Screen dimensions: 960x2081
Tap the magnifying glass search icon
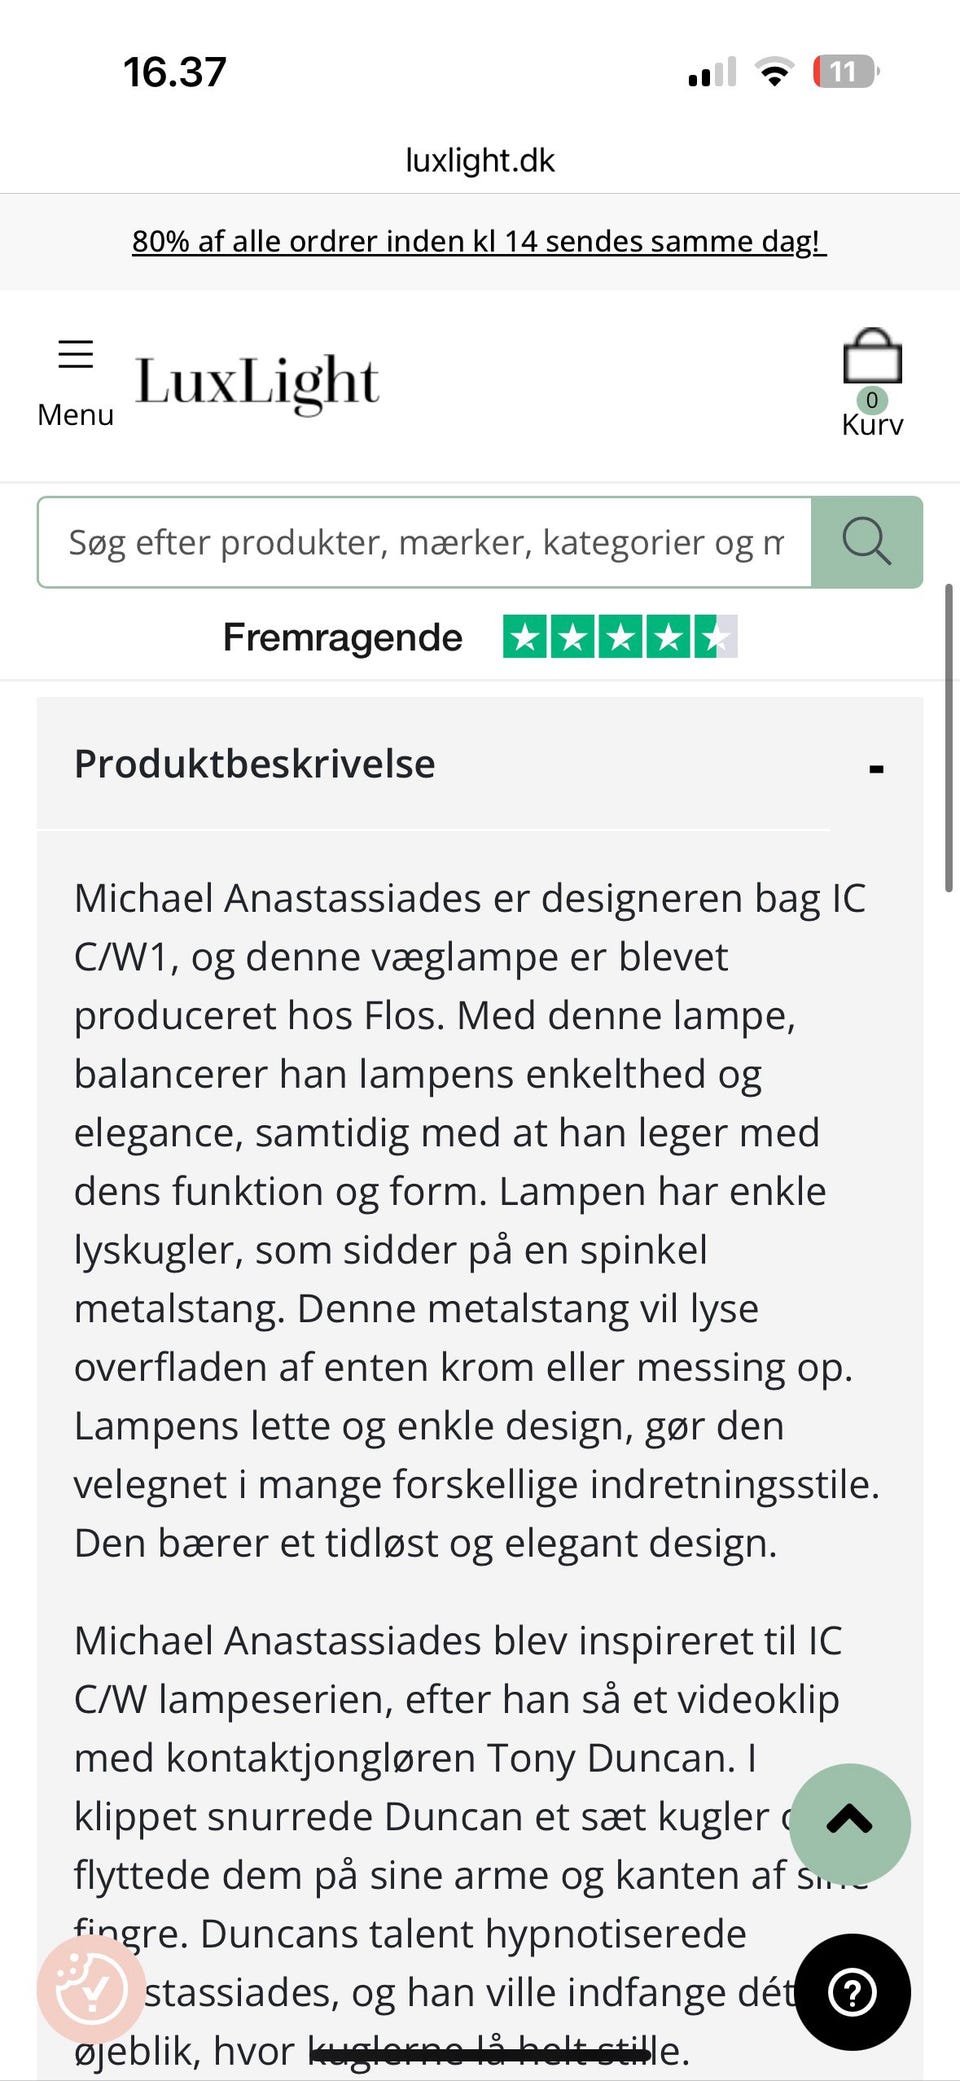point(866,541)
